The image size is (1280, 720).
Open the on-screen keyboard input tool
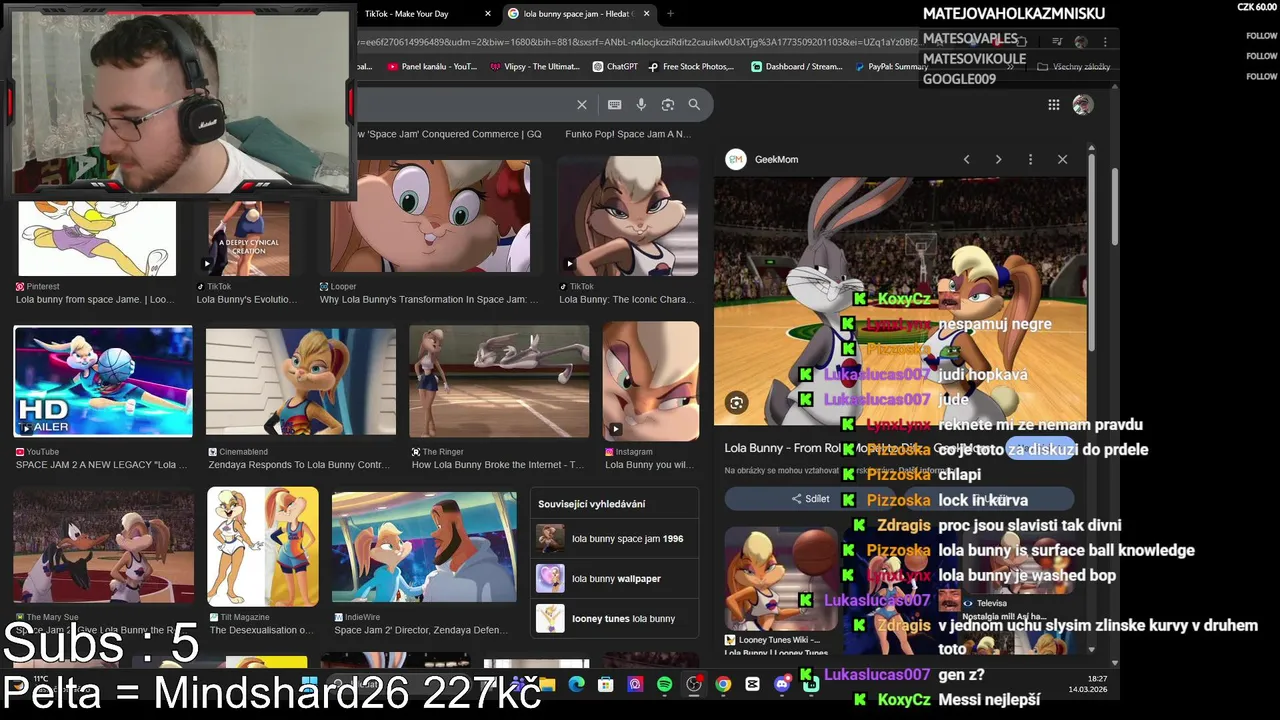pos(614,105)
